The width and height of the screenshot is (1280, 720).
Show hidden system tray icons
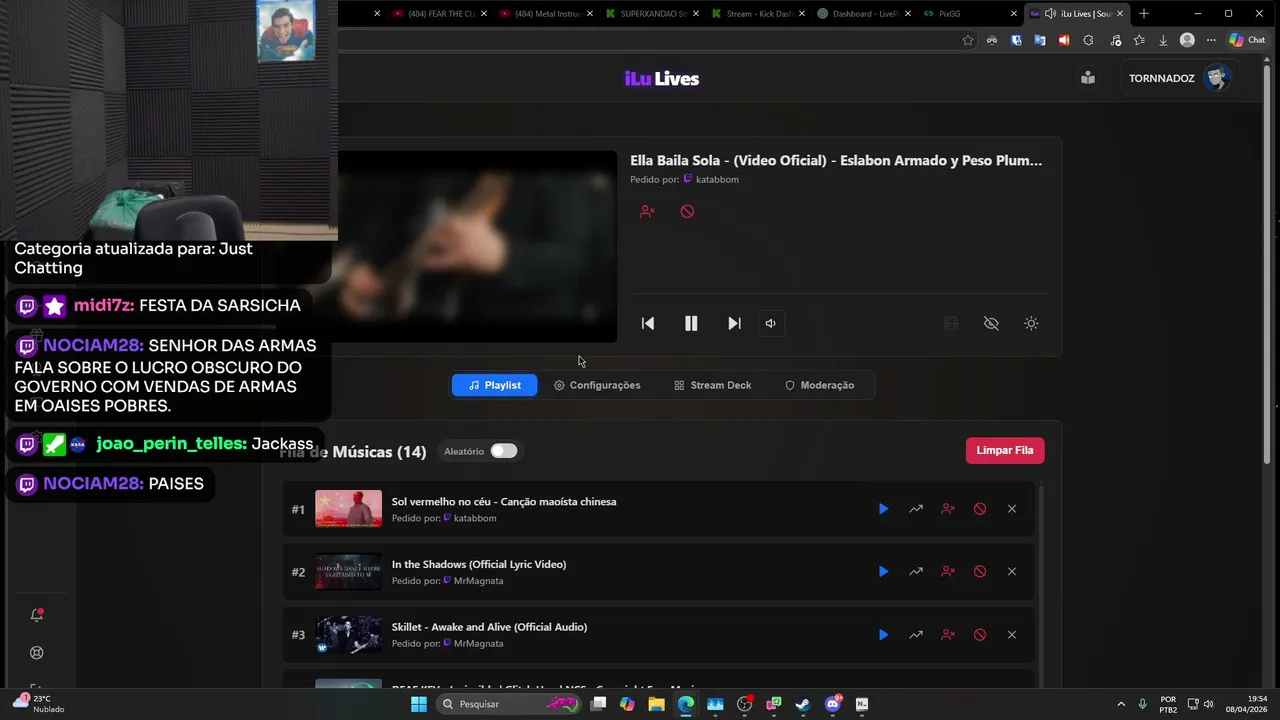pyautogui.click(x=1120, y=704)
